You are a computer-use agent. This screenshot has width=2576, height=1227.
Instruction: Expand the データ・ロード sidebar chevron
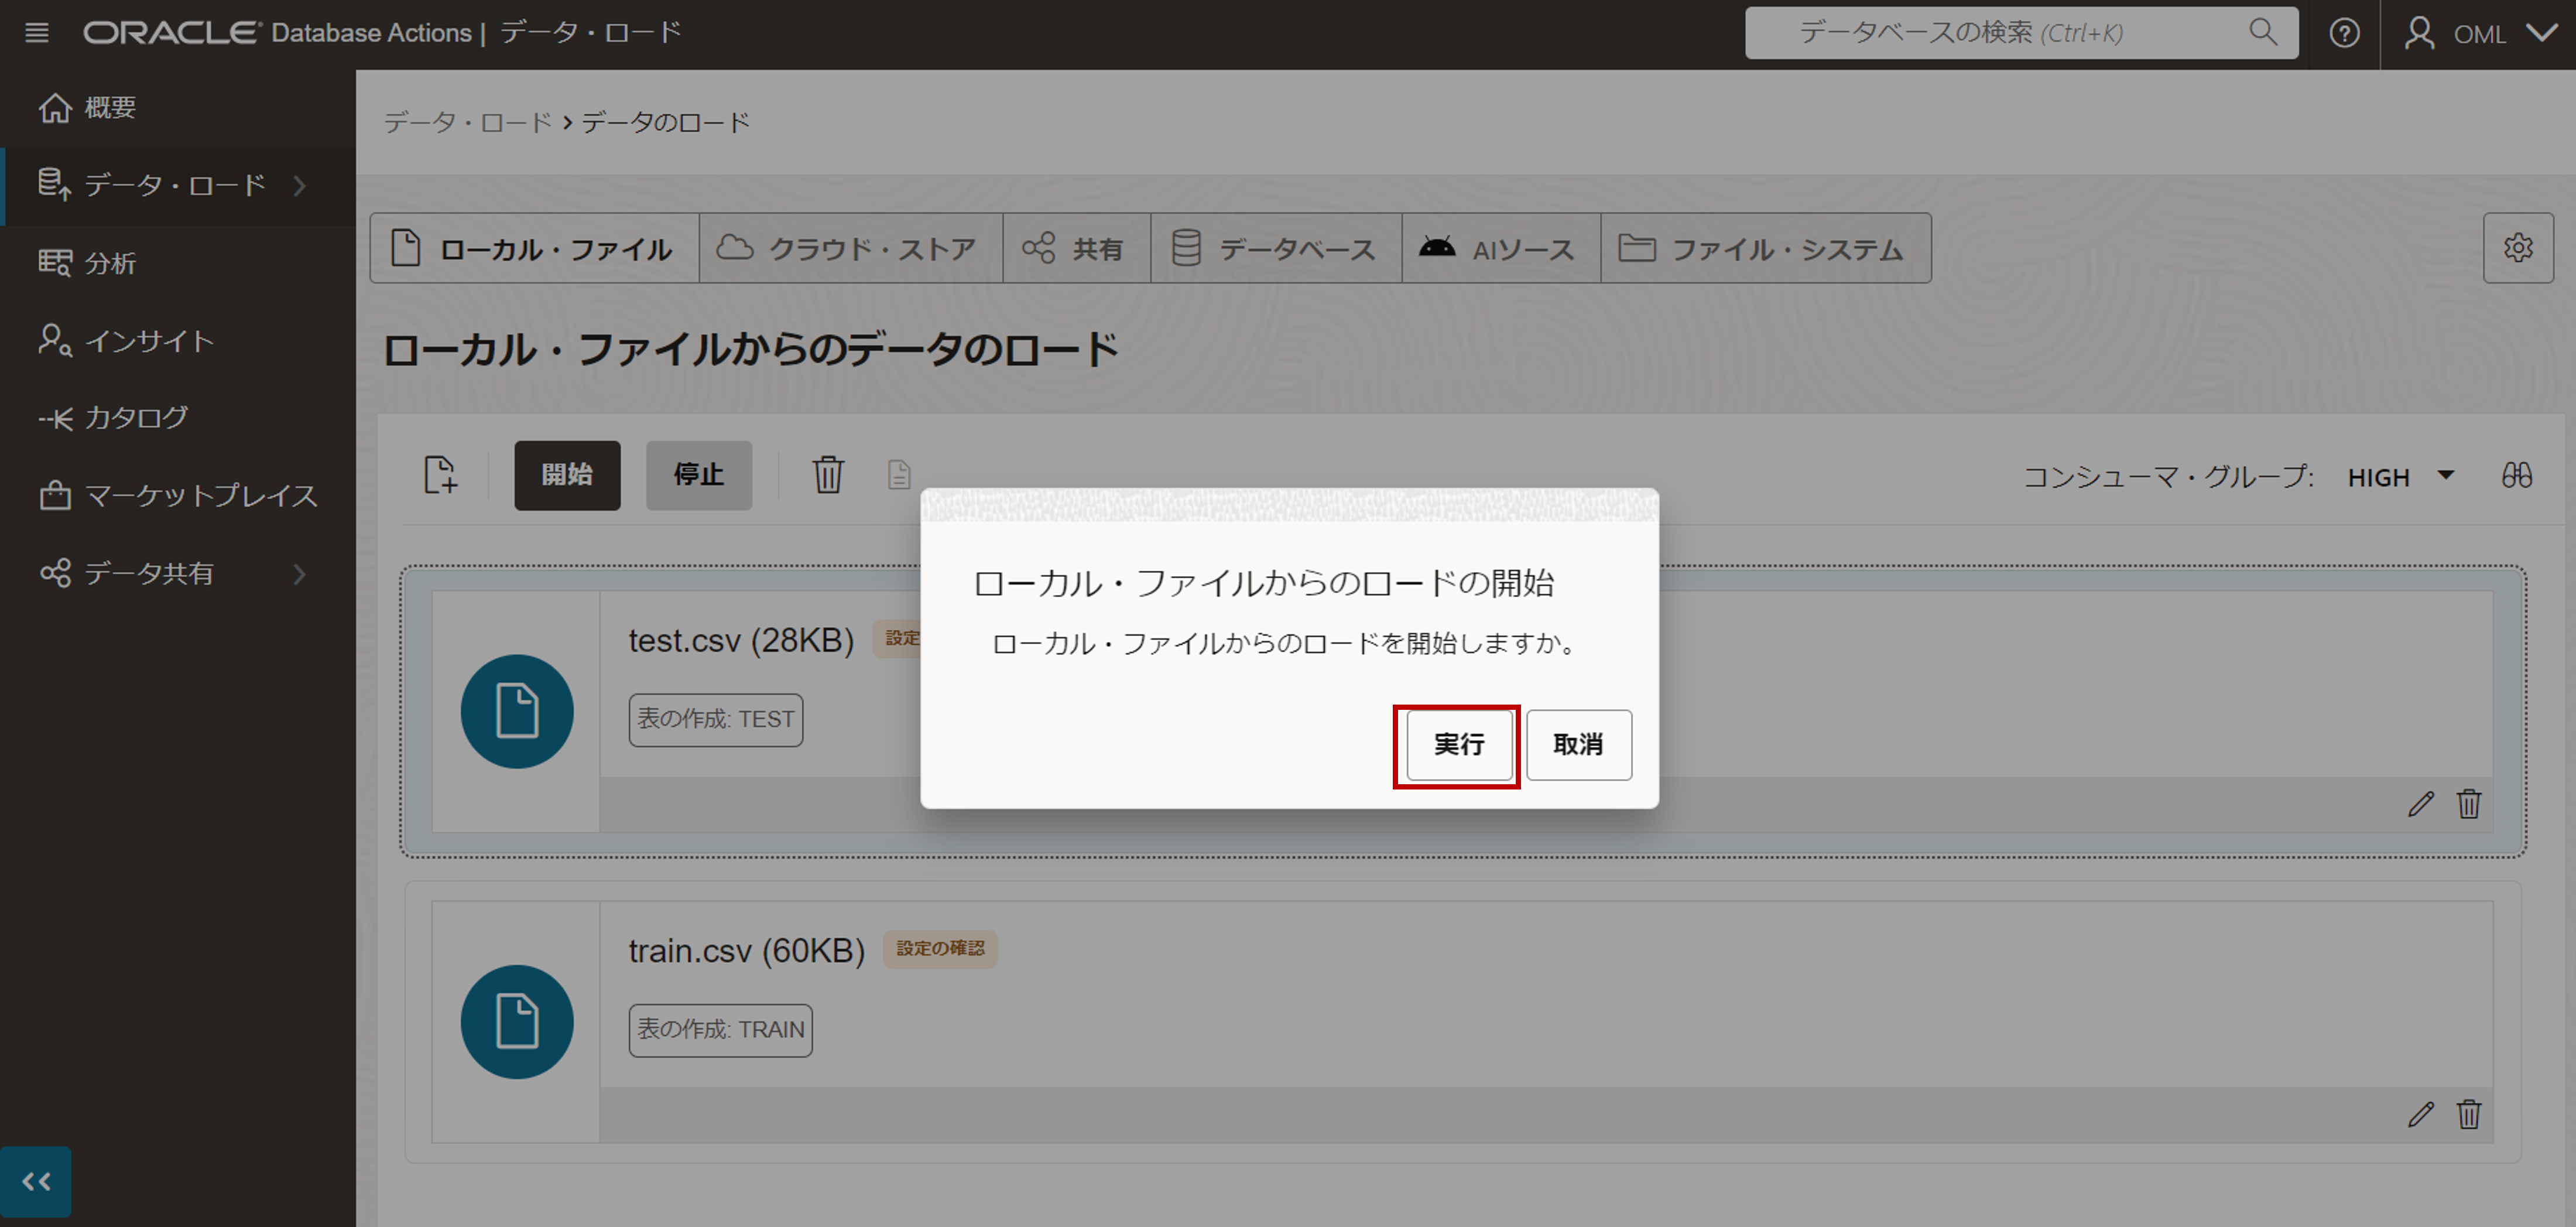tap(299, 186)
